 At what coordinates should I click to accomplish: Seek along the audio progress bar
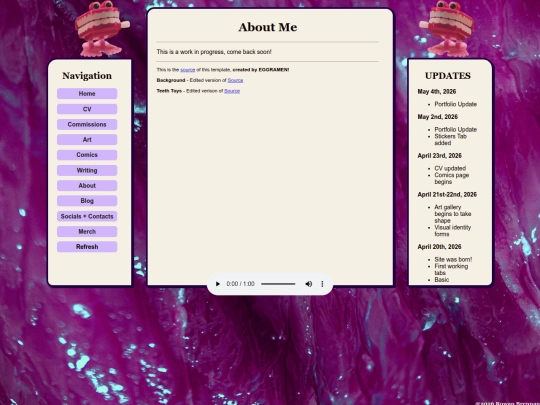(x=278, y=284)
